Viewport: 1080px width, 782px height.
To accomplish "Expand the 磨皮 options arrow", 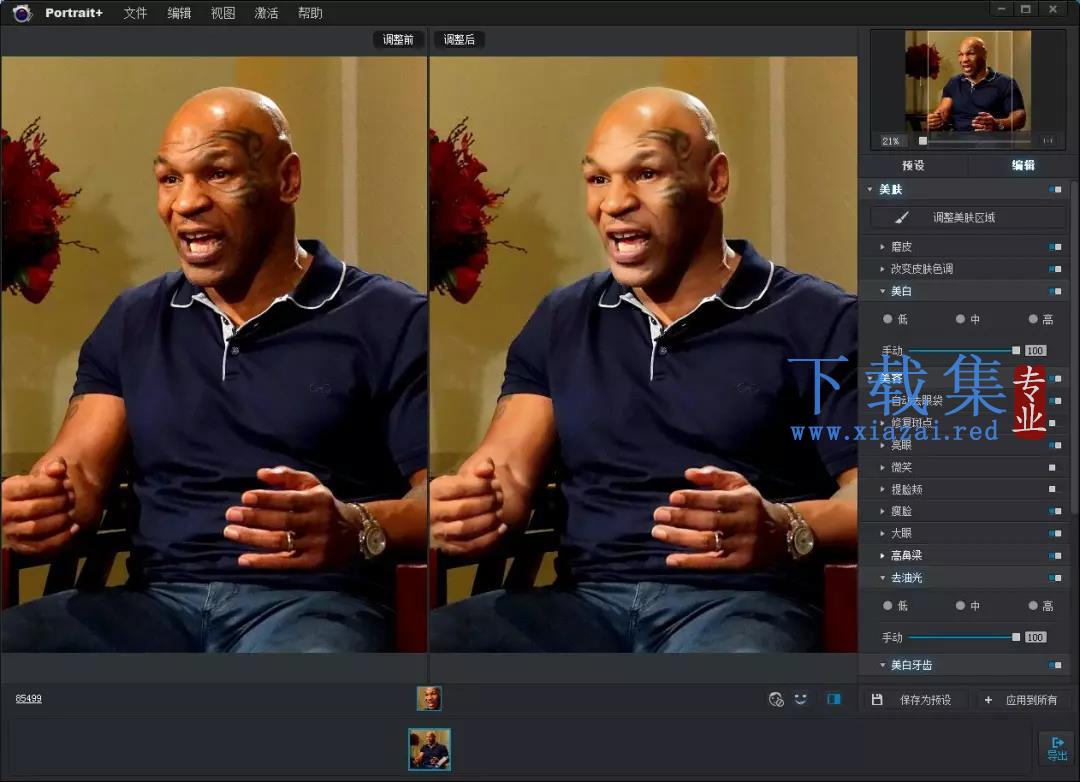I will 882,247.
